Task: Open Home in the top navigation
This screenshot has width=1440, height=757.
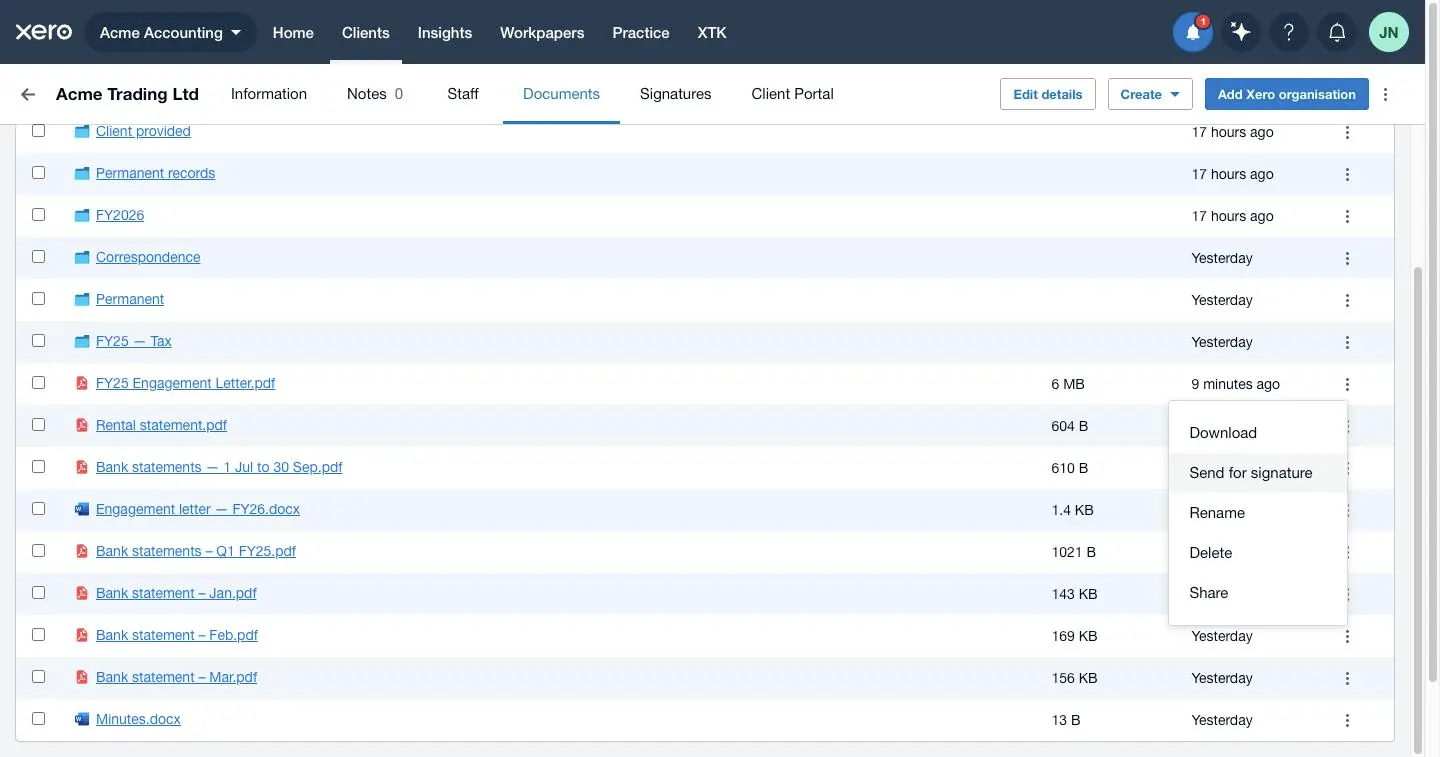Action: pyautogui.click(x=293, y=32)
